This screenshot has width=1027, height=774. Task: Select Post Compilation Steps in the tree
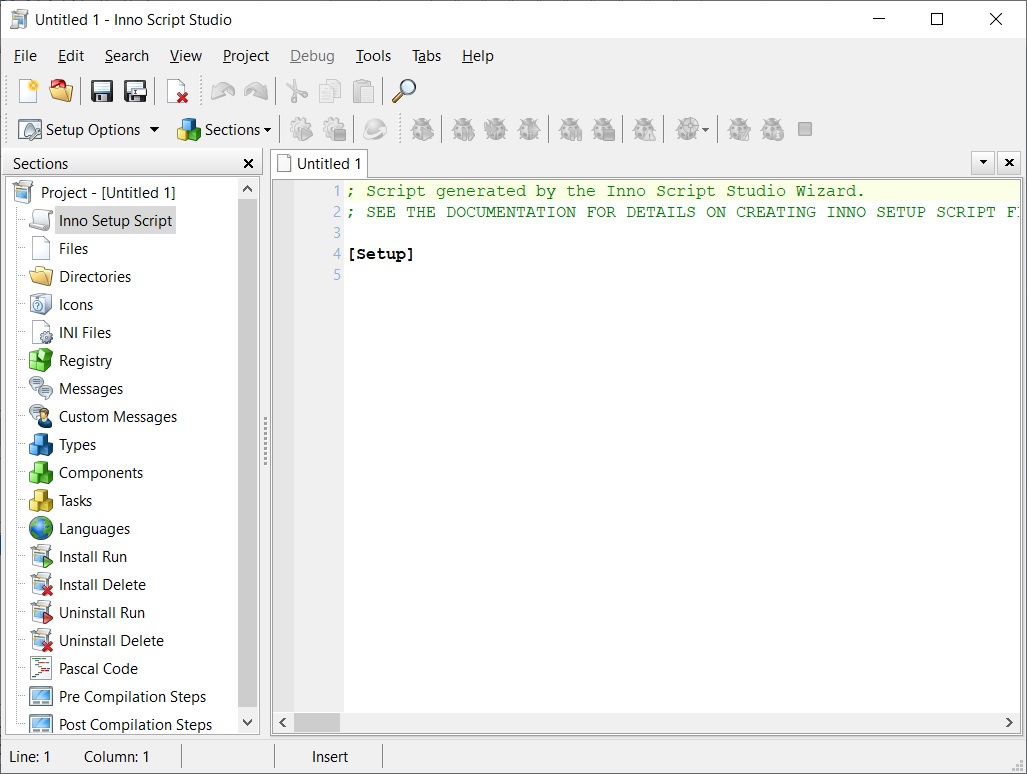pos(136,724)
